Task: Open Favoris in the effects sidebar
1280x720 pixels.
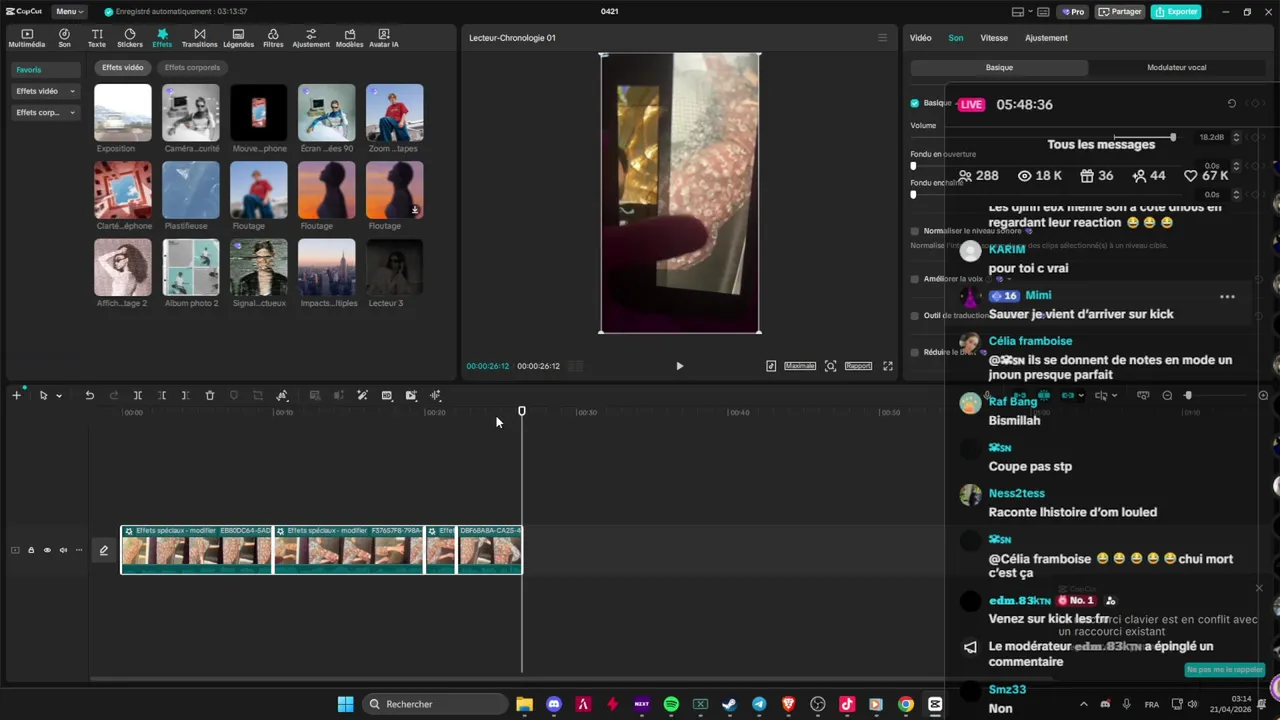Action: click(x=46, y=70)
